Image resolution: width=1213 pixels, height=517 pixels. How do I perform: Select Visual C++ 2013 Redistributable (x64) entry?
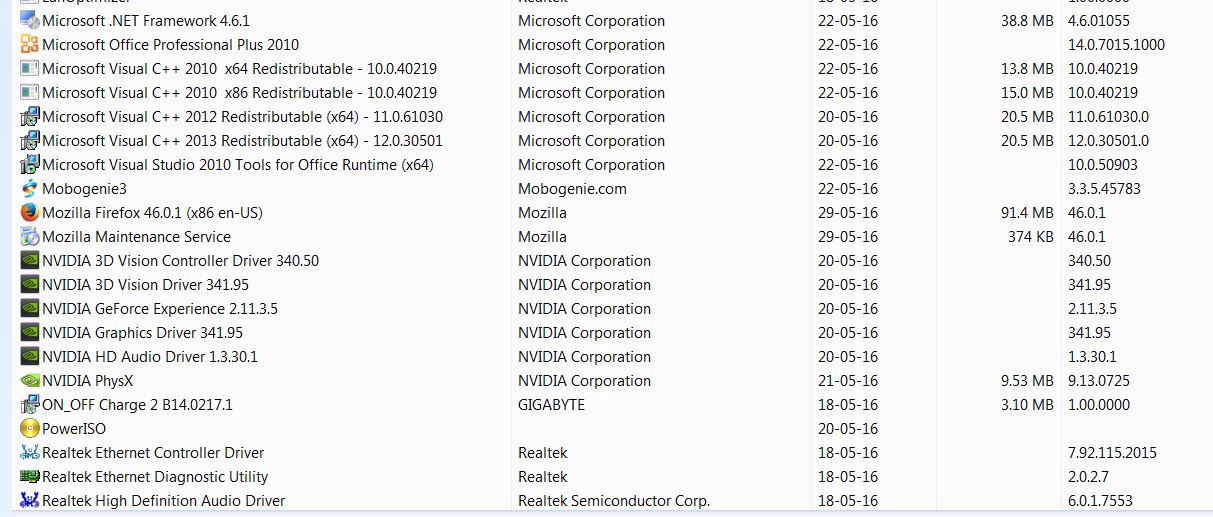coord(242,140)
